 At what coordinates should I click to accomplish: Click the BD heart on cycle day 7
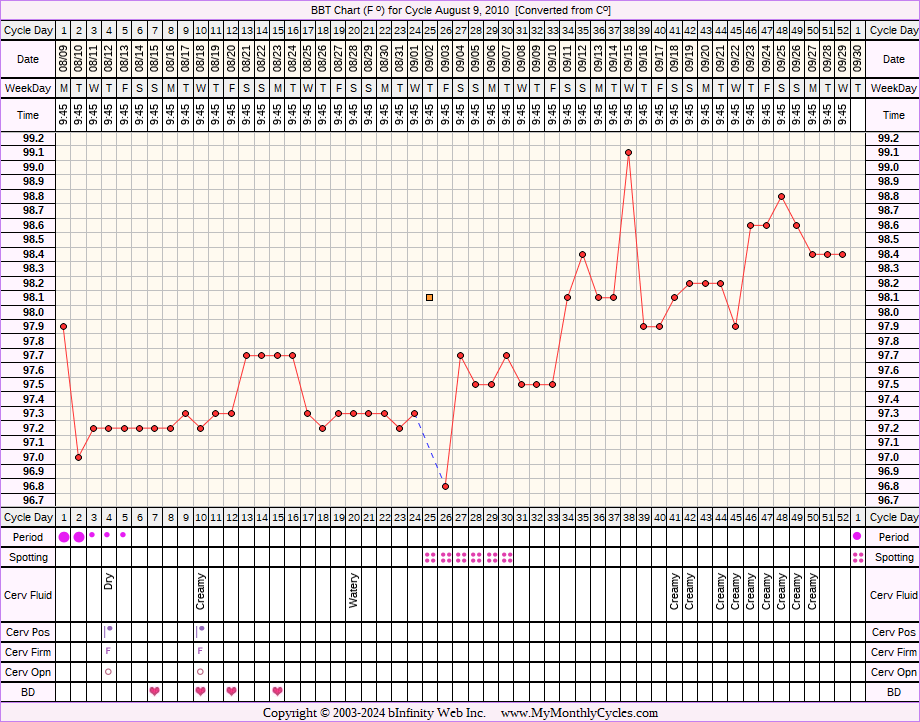click(155, 691)
